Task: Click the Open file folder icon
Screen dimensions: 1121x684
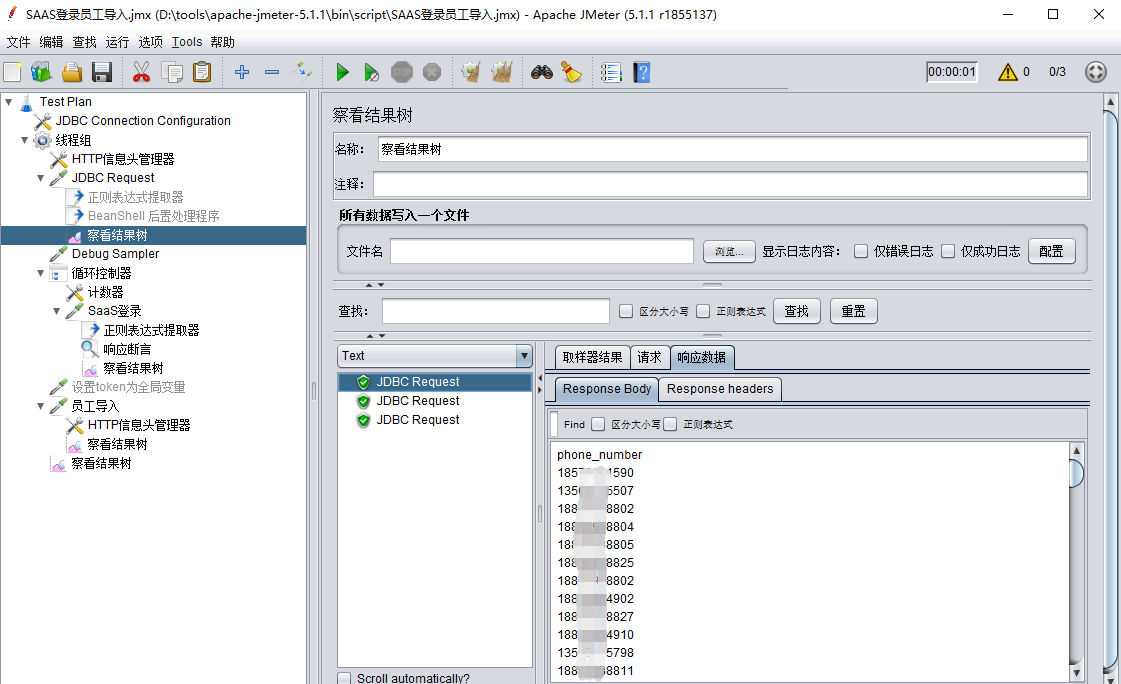Action: click(x=71, y=72)
